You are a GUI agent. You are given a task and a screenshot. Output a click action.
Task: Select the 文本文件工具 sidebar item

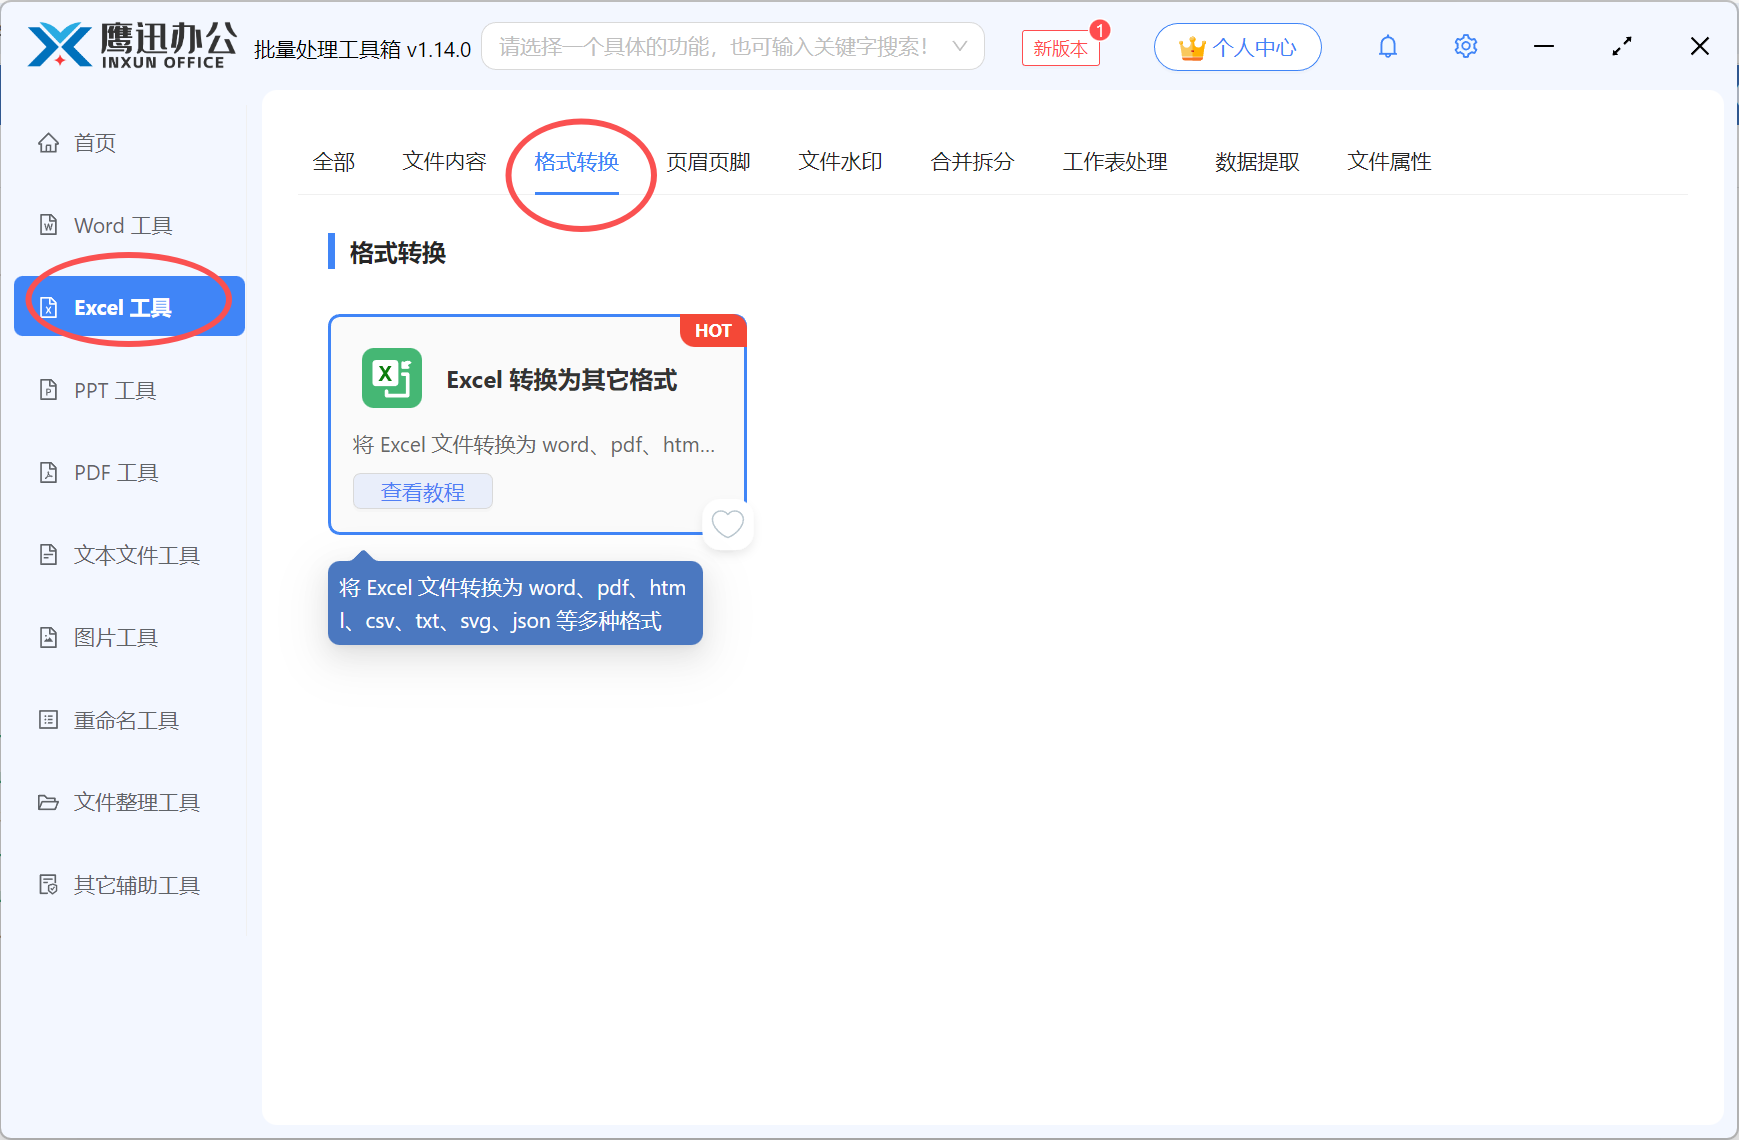click(x=136, y=554)
